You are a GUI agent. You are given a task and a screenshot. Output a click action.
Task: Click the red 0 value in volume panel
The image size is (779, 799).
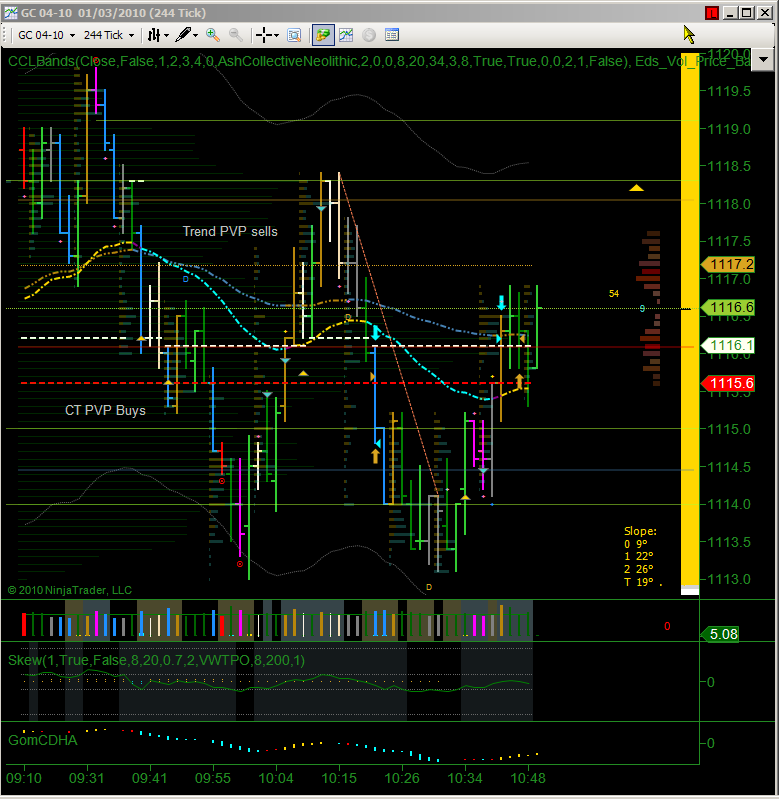(x=667, y=626)
